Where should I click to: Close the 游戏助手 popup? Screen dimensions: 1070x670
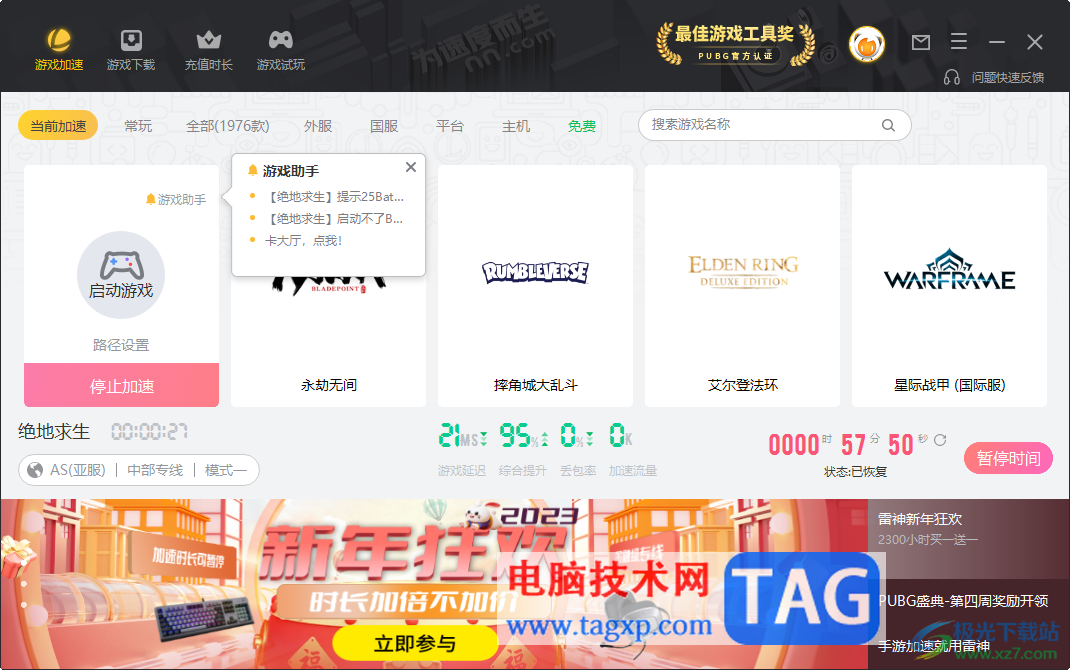pos(411,167)
